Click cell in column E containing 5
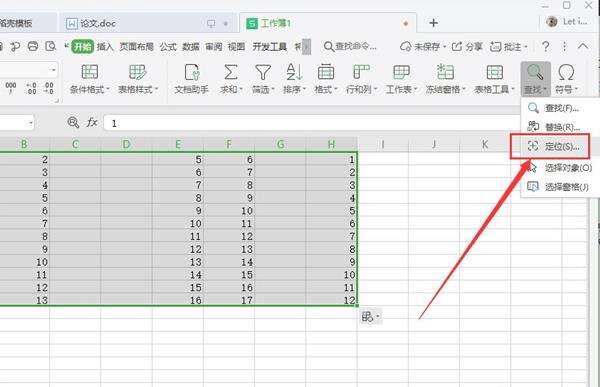This screenshot has height=387, width=600. coord(178,159)
